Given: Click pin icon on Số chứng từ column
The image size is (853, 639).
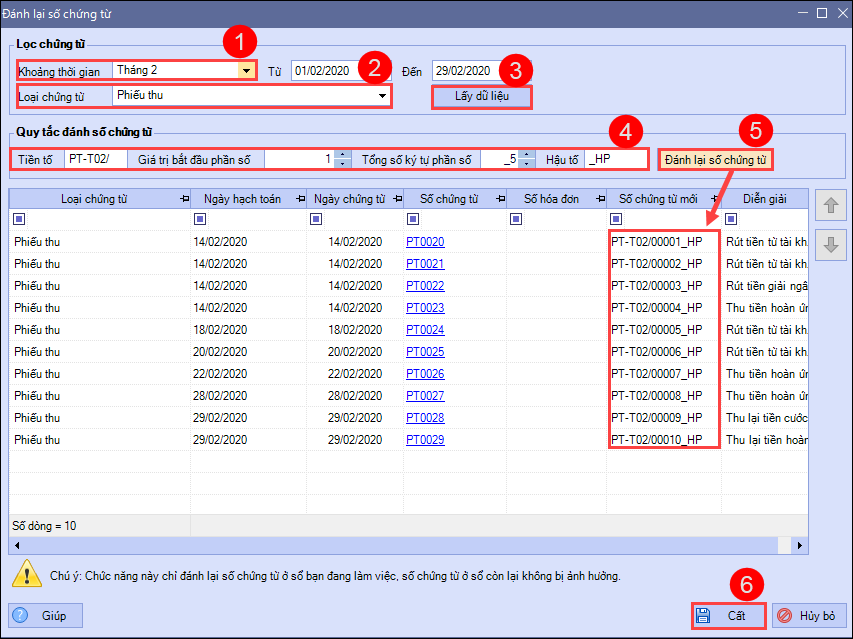Looking at the screenshot, I should pyautogui.click(x=500, y=199).
